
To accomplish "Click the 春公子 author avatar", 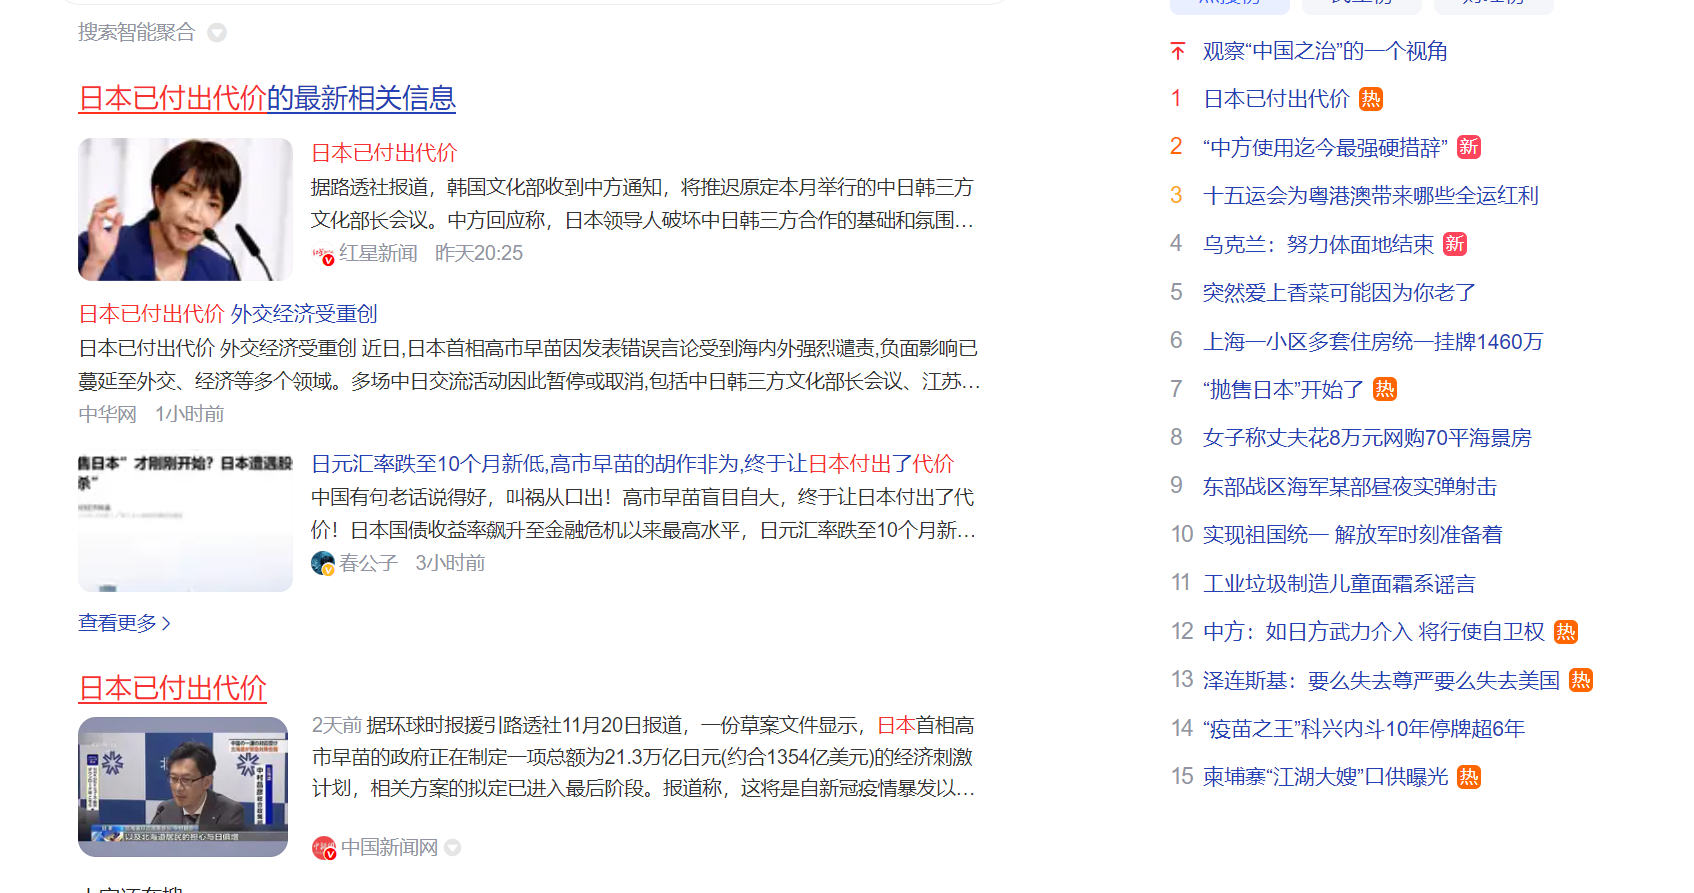I will pos(322,564).
